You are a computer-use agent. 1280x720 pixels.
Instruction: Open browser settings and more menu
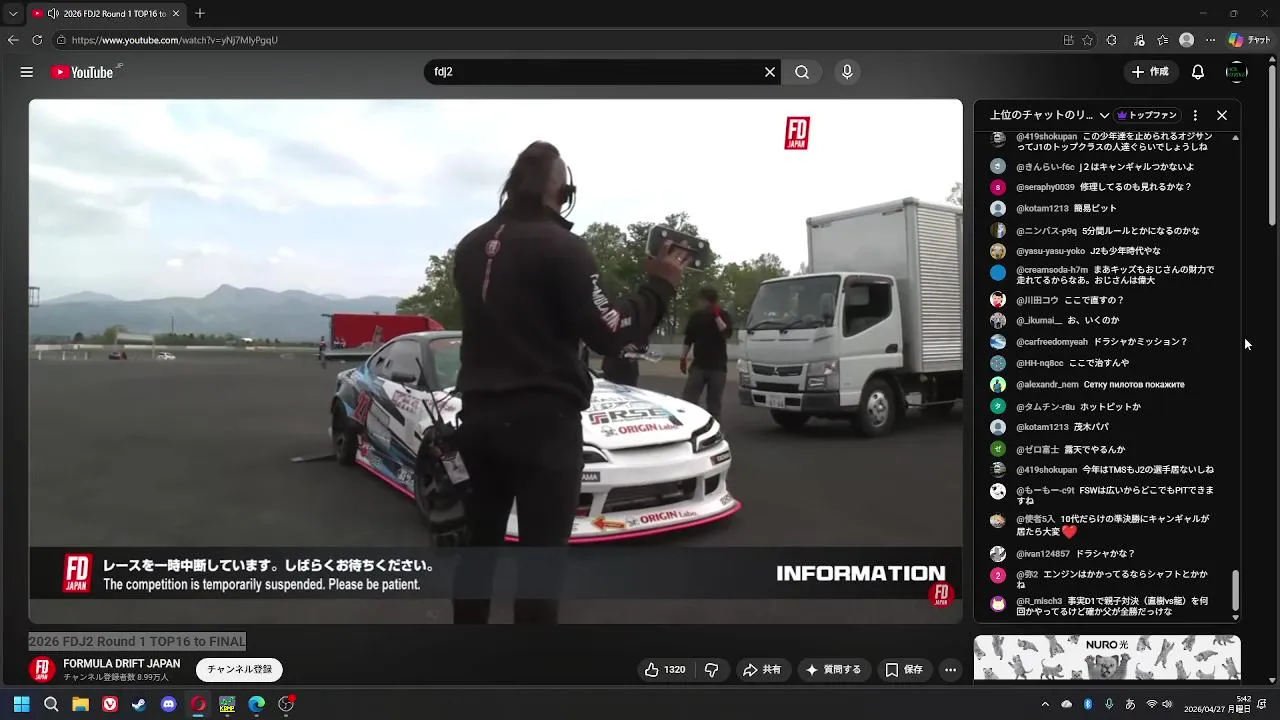1211,40
